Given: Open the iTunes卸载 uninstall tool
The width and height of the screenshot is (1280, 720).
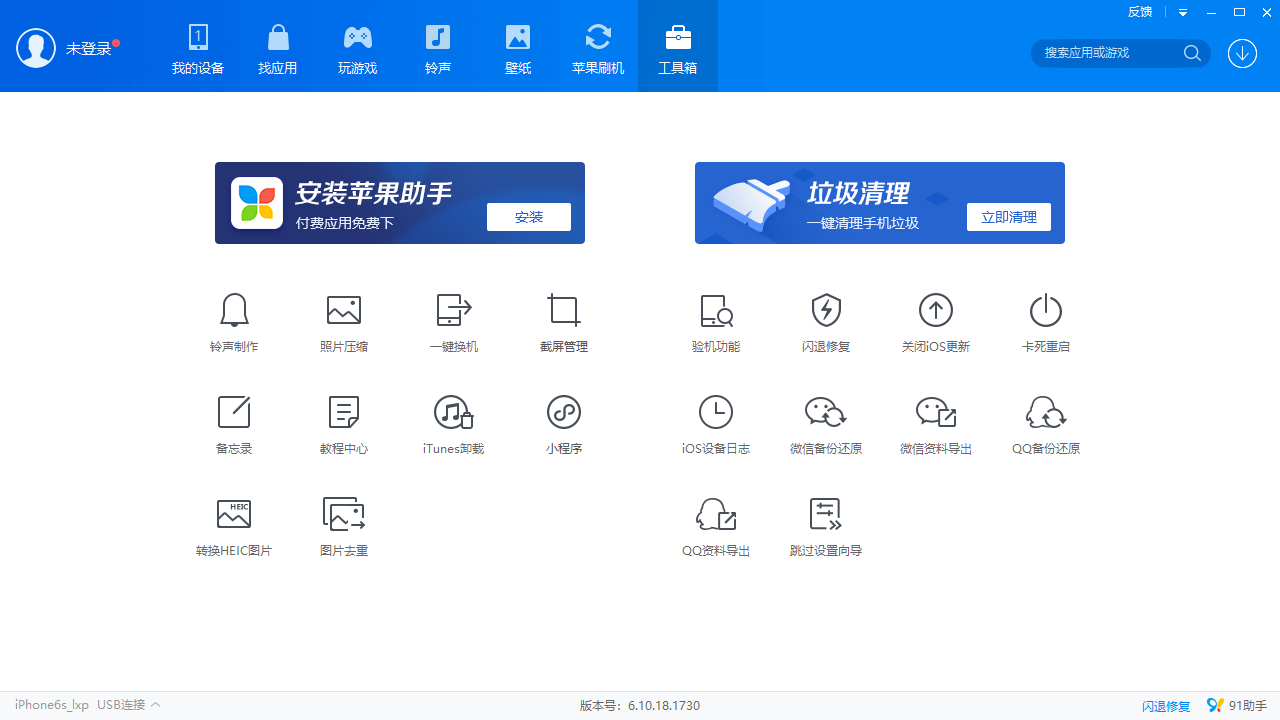Looking at the screenshot, I should (454, 413).
